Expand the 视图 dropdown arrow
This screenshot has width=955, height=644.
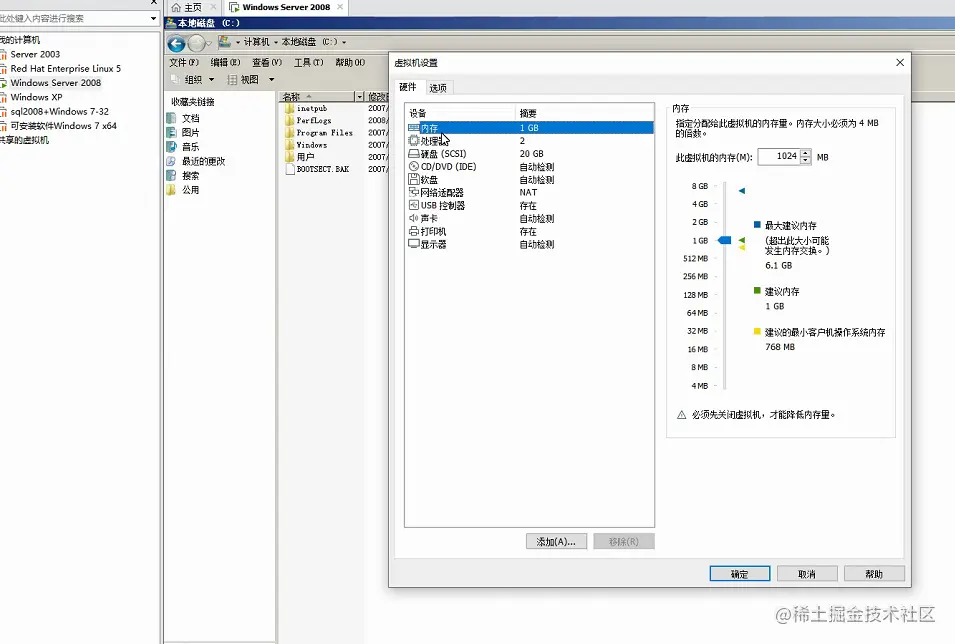click(272, 80)
